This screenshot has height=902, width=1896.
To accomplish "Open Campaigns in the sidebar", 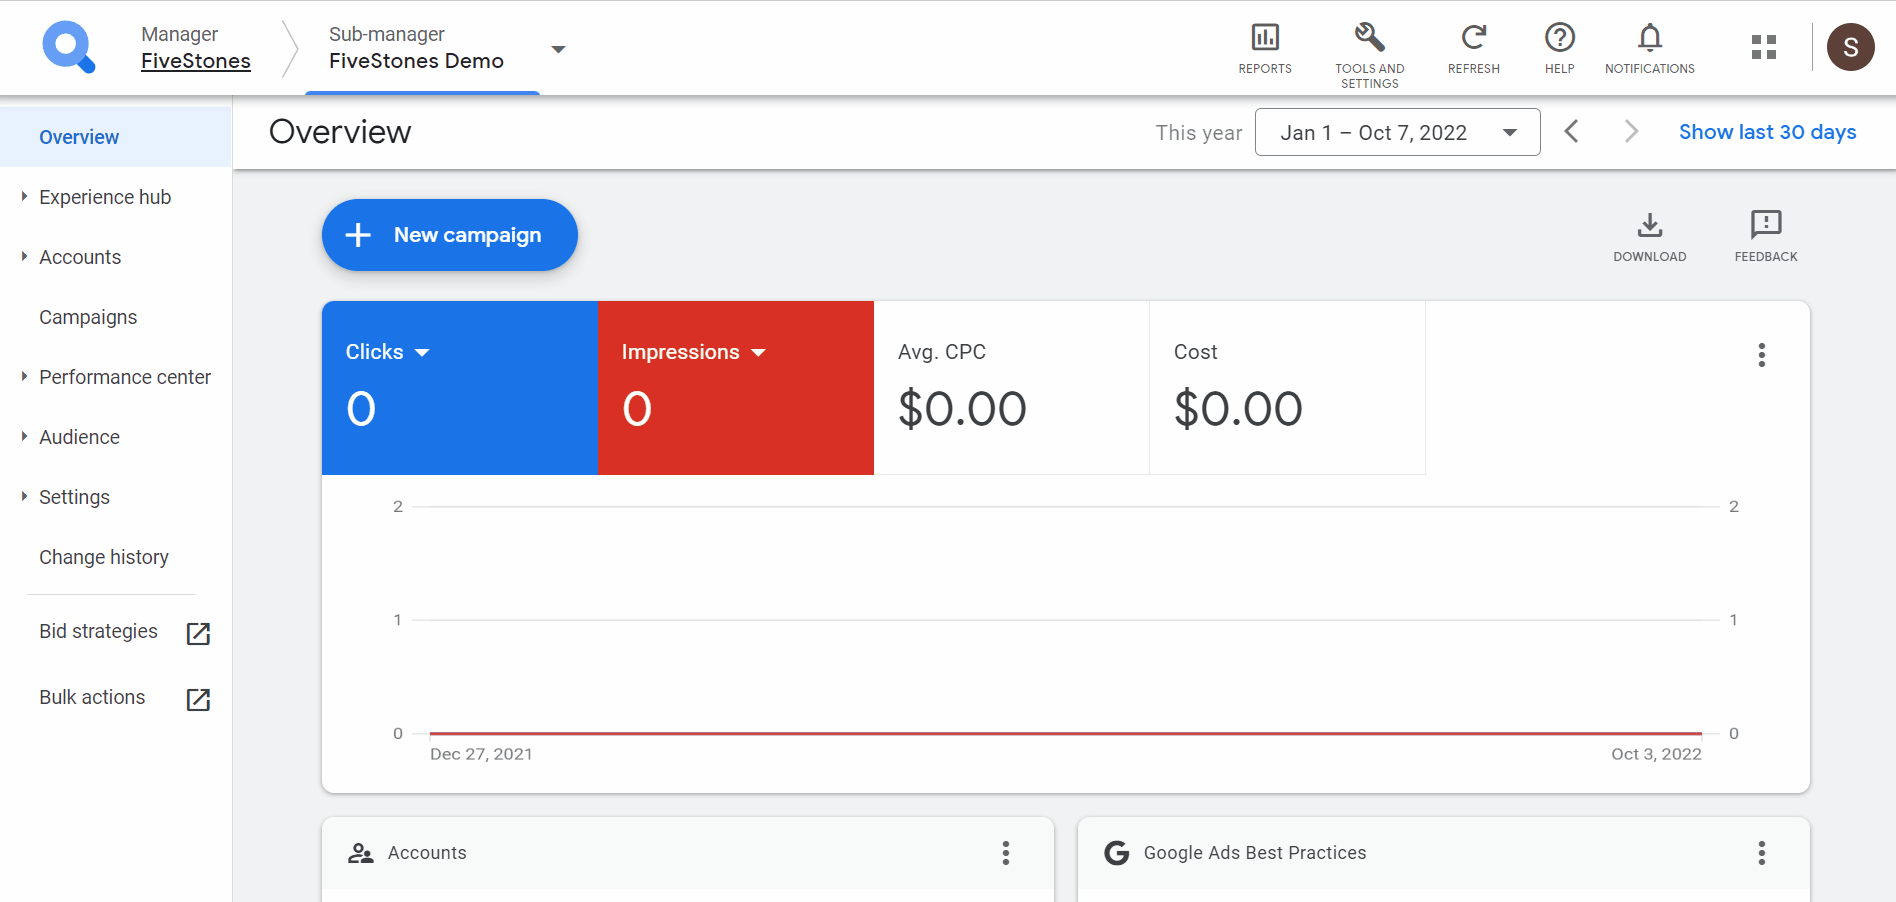I will coord(88,317).
